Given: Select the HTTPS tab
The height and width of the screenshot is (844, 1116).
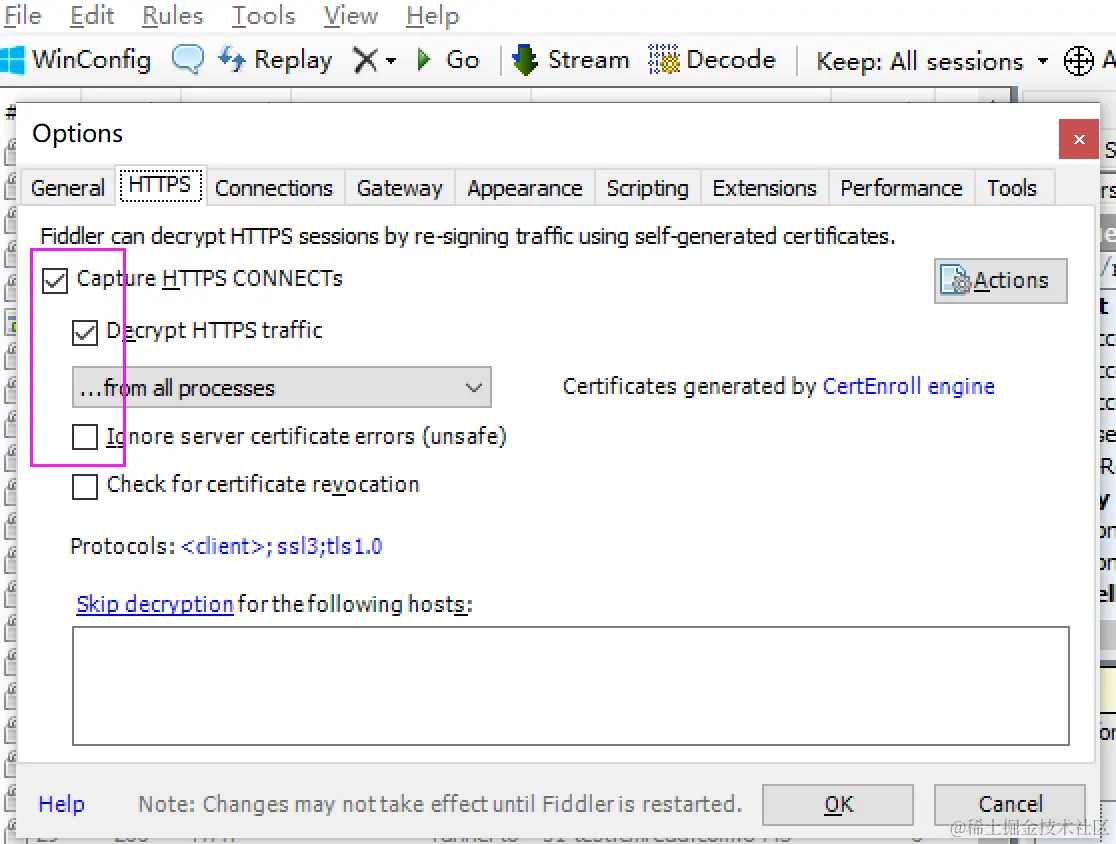Looking at the screenshot, I should (160, 185).
